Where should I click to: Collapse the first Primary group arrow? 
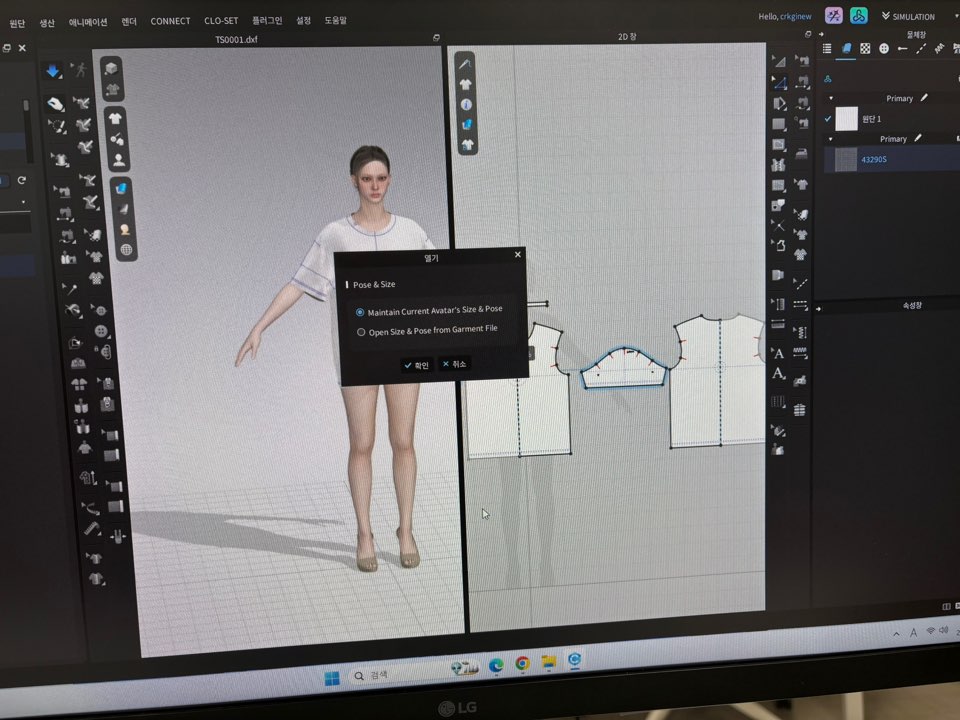click(830, 98)
